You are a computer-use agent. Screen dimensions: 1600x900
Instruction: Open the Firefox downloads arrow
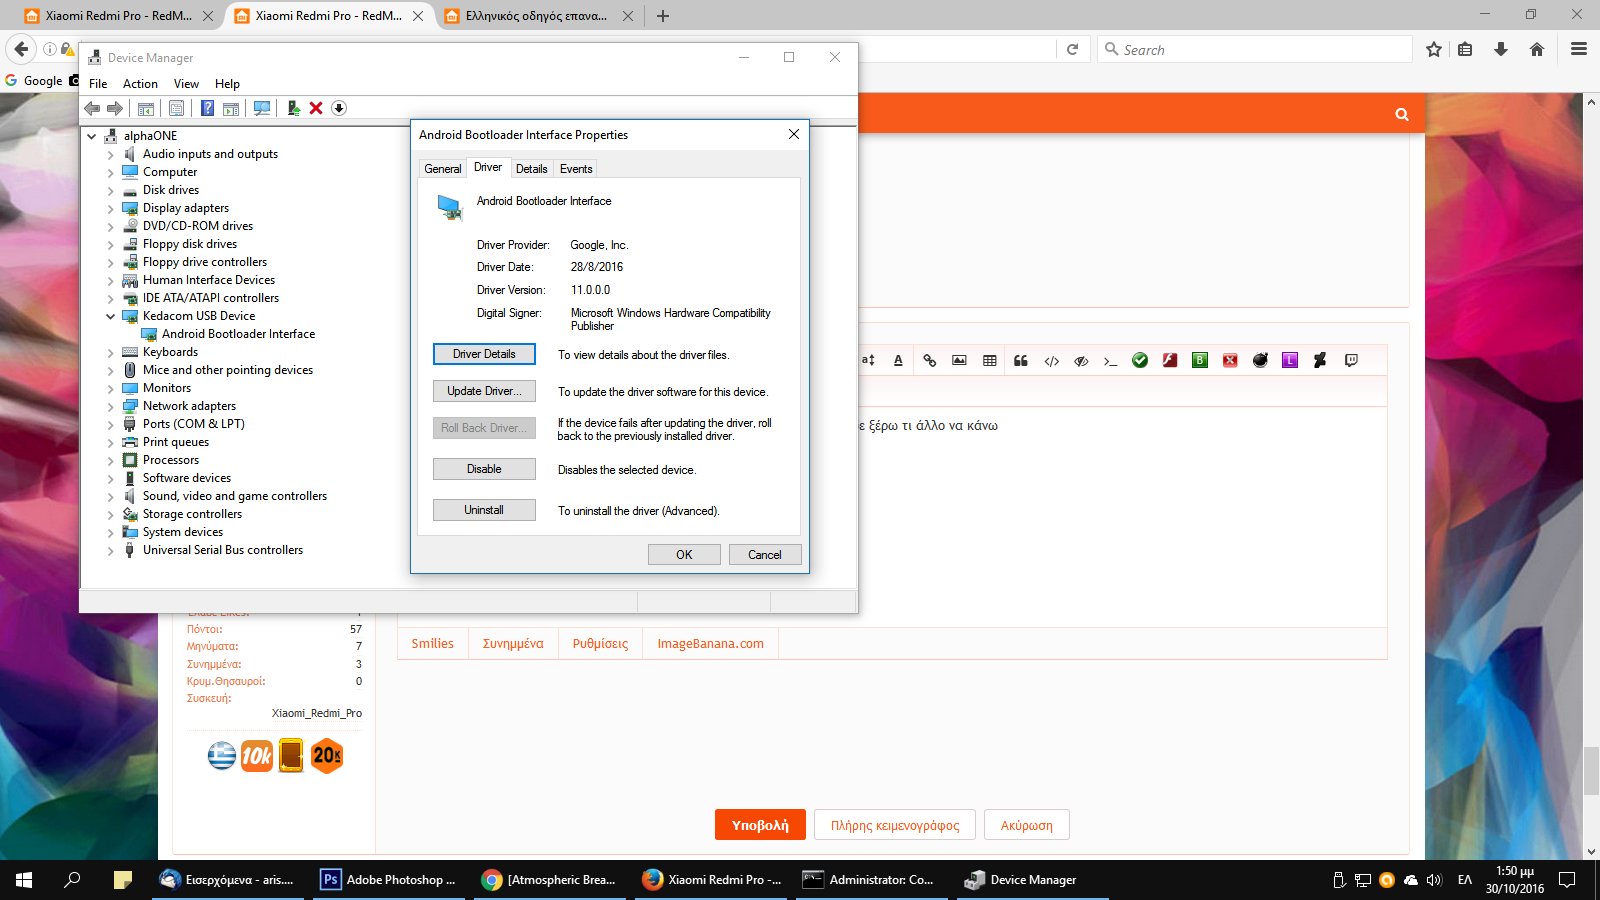point(1501,49)
